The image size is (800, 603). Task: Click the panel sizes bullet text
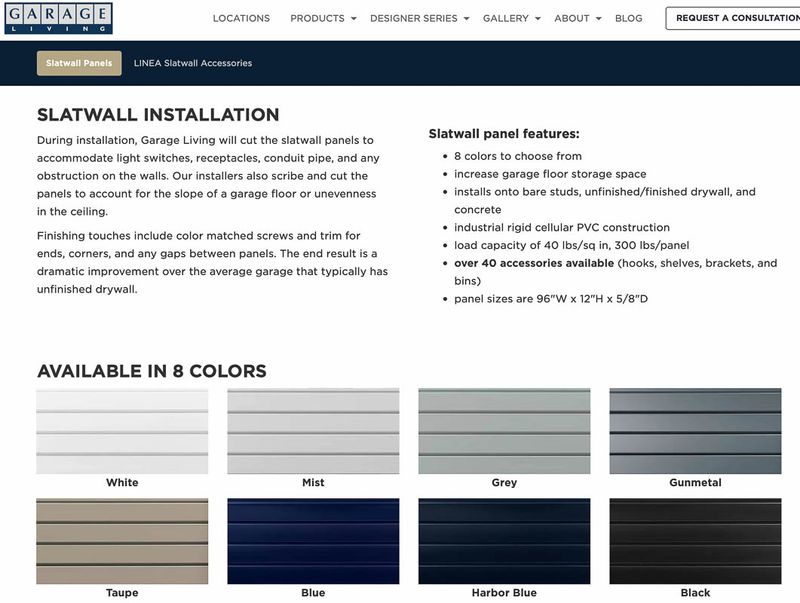(551, 299)
